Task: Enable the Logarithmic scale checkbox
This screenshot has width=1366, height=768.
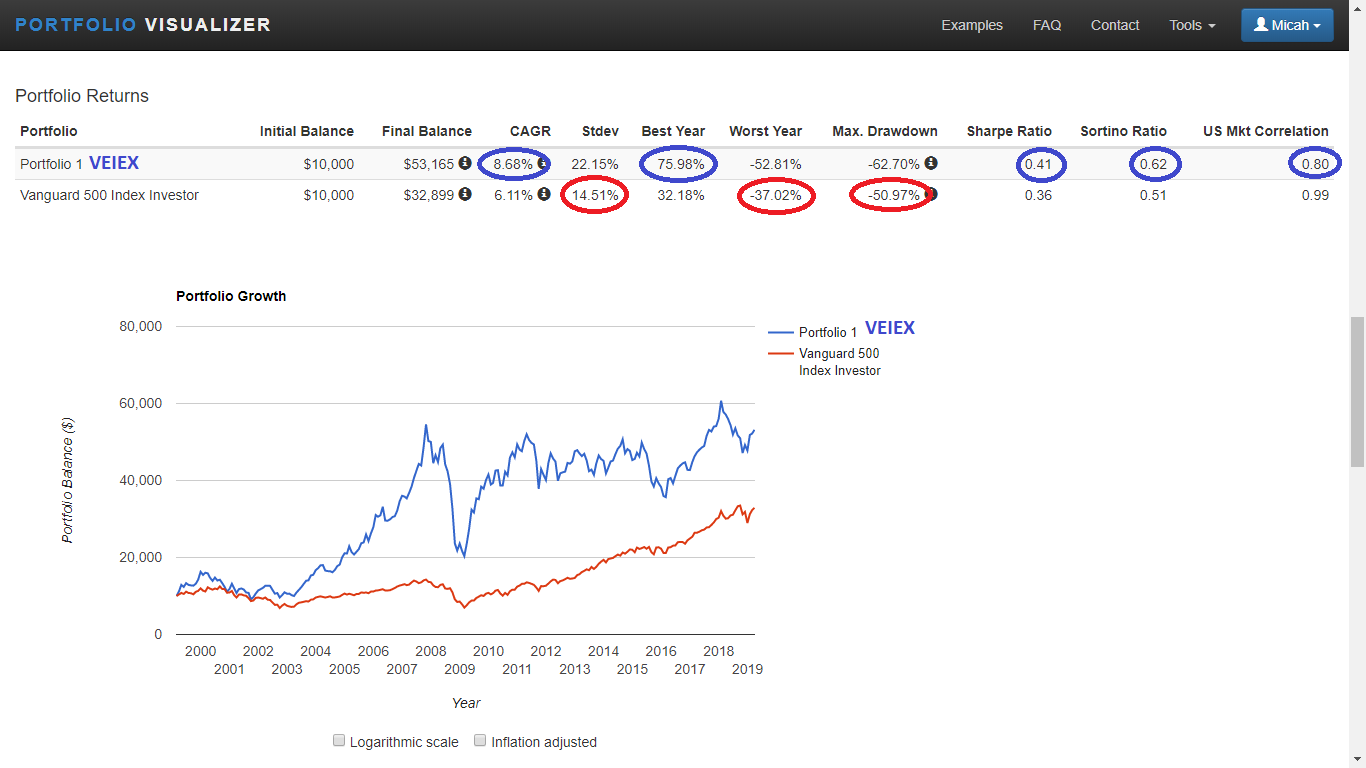Action: point(340,741)
